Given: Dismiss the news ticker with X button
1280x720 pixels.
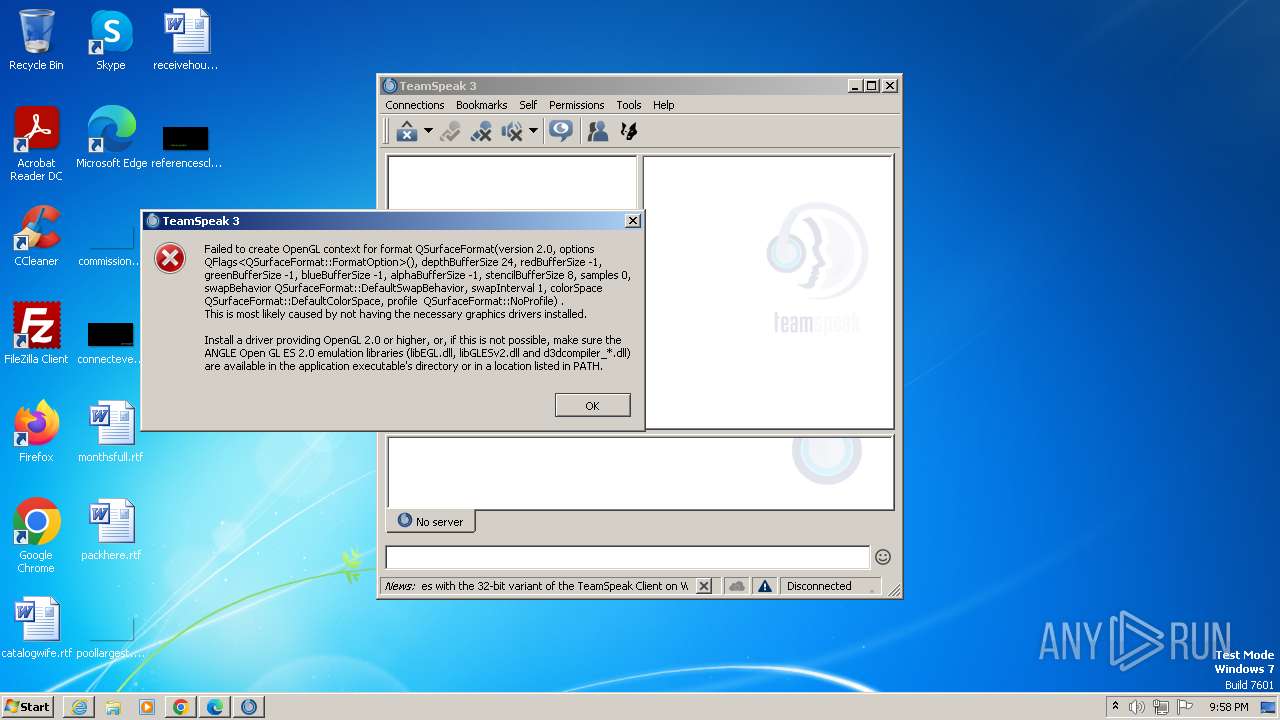Looking at the screenshot, I should pos(704,586).
